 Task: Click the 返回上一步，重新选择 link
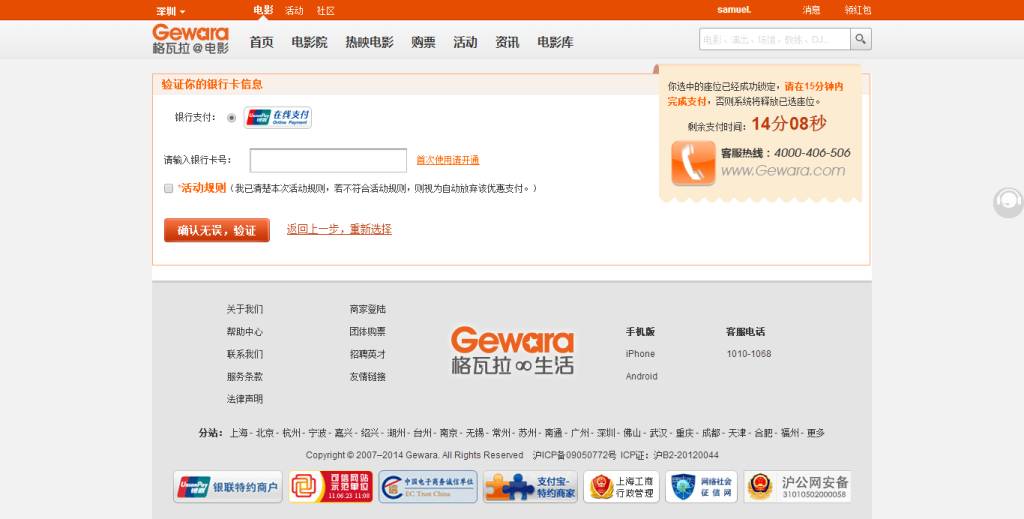pos(339,229)
